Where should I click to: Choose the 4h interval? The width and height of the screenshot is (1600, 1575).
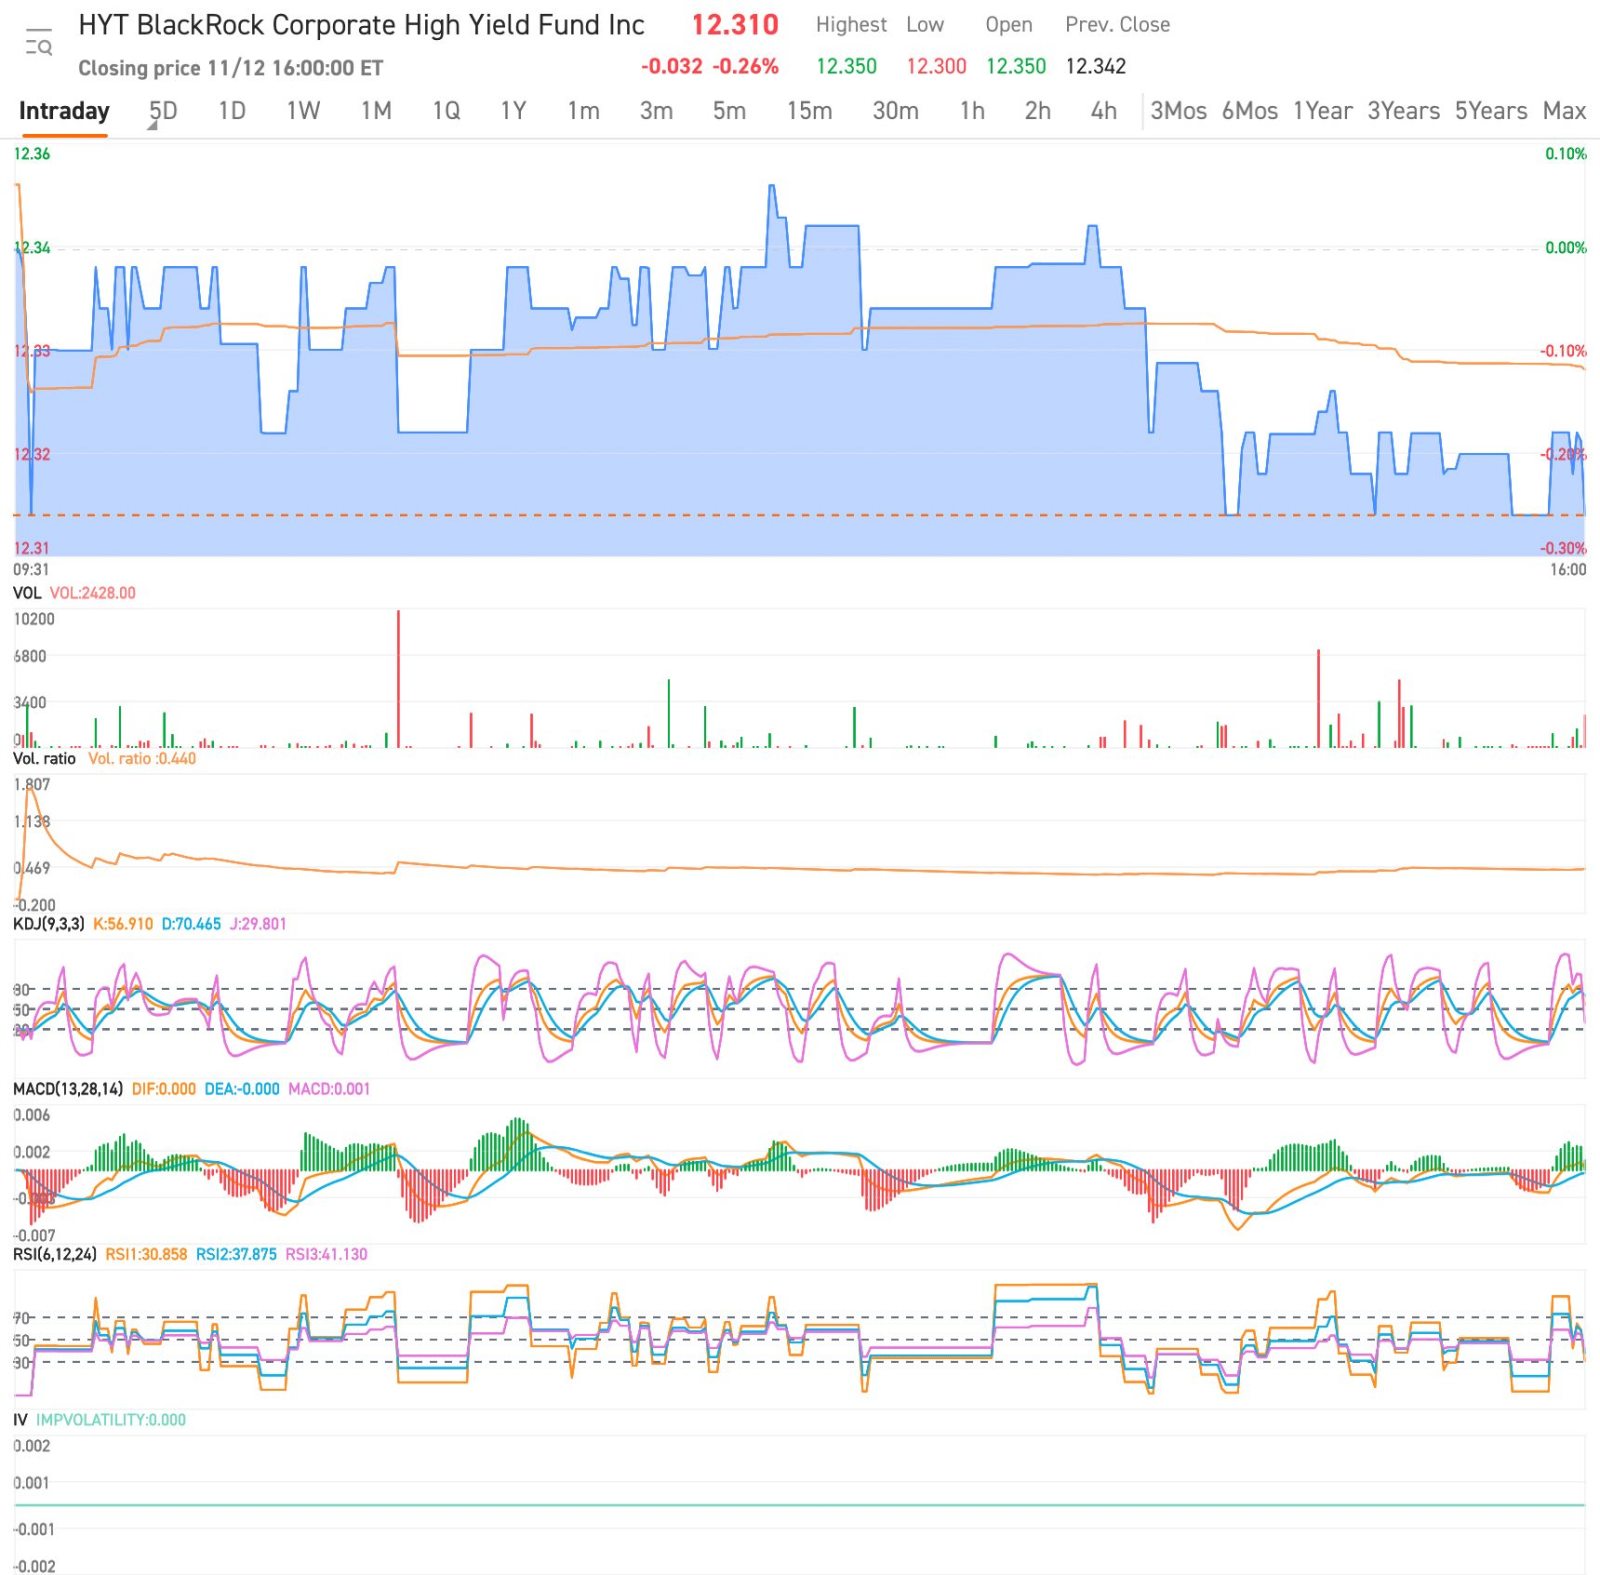pos(1103,111)
